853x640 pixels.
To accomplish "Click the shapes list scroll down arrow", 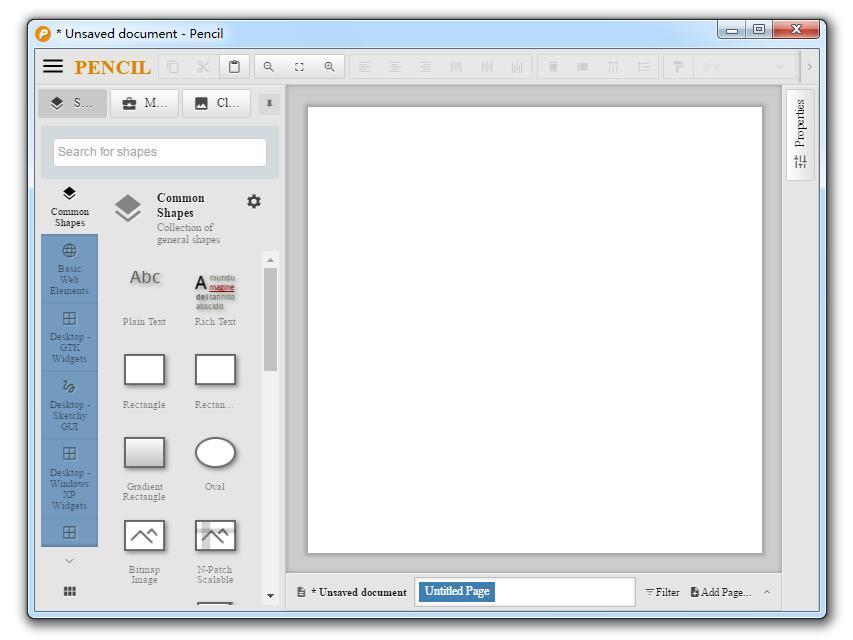I will [x=270, y=596].
